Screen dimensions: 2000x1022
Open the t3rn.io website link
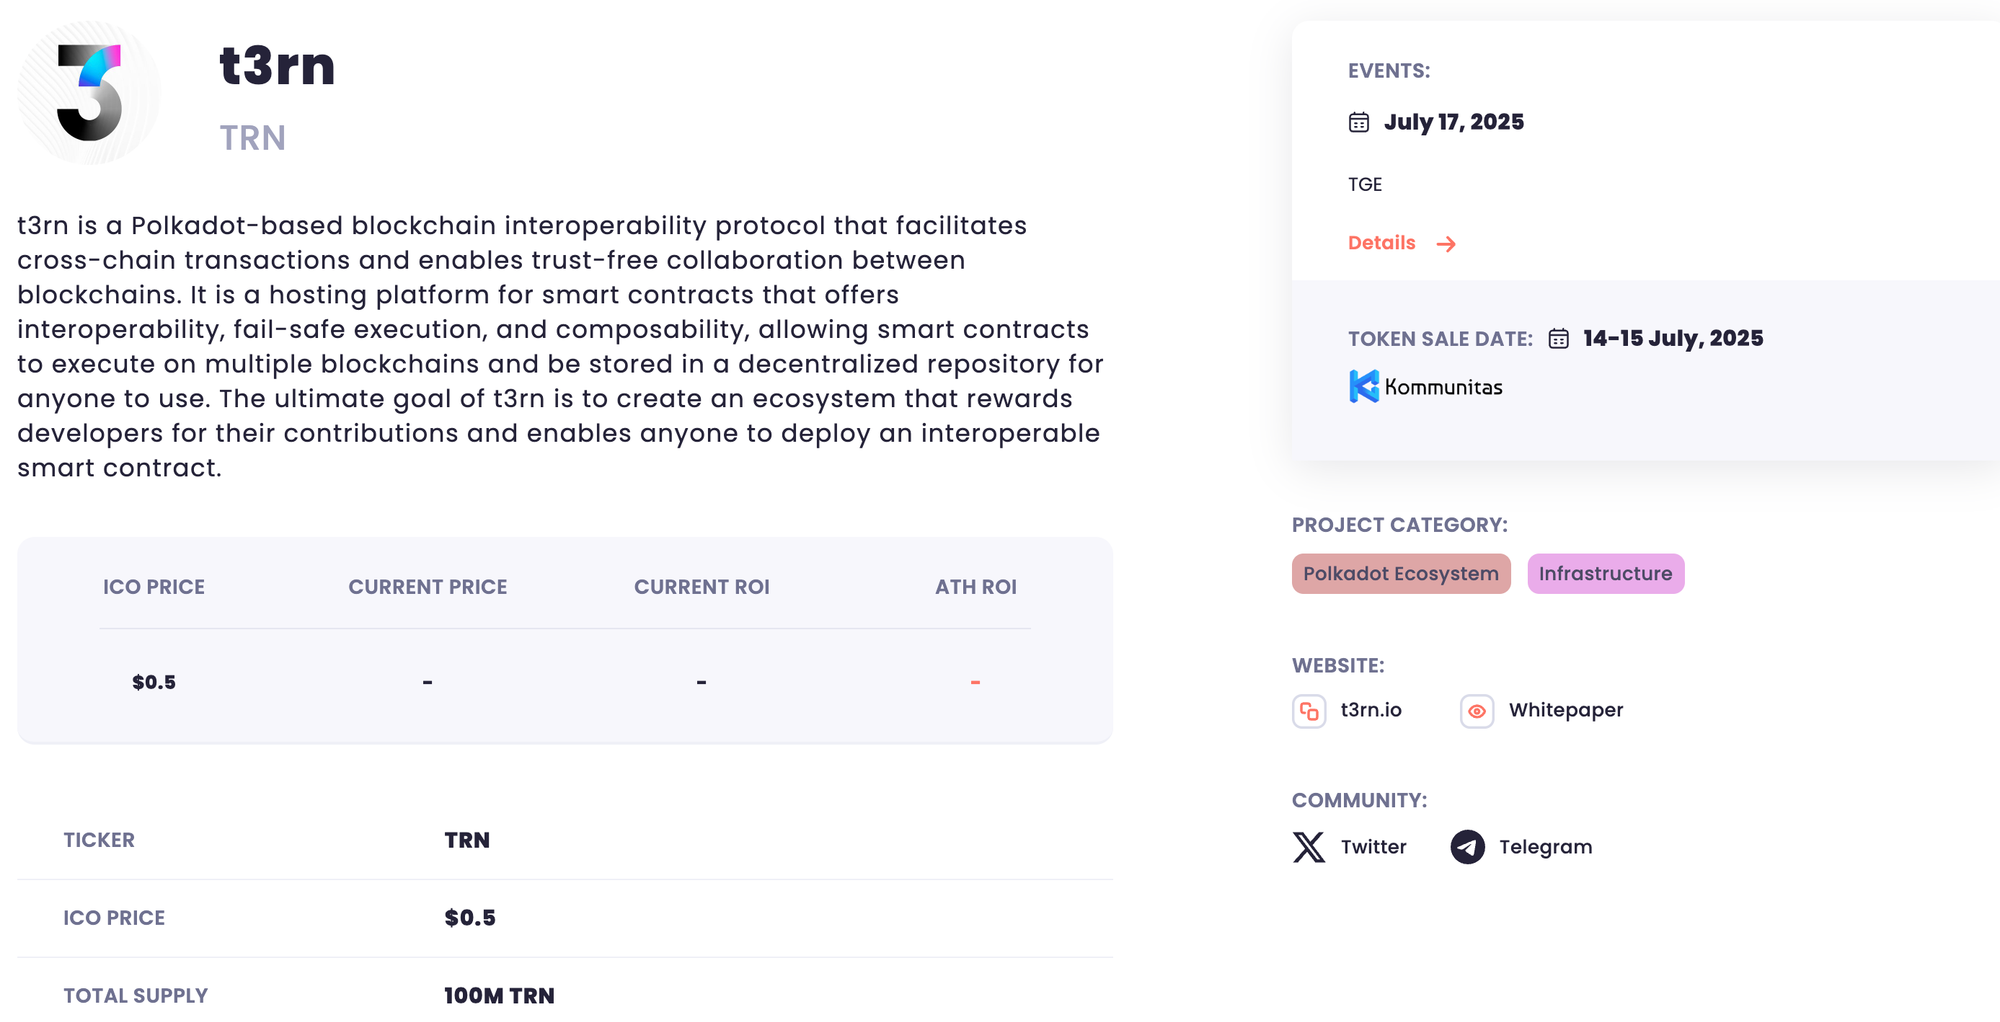click(1371, 710)
